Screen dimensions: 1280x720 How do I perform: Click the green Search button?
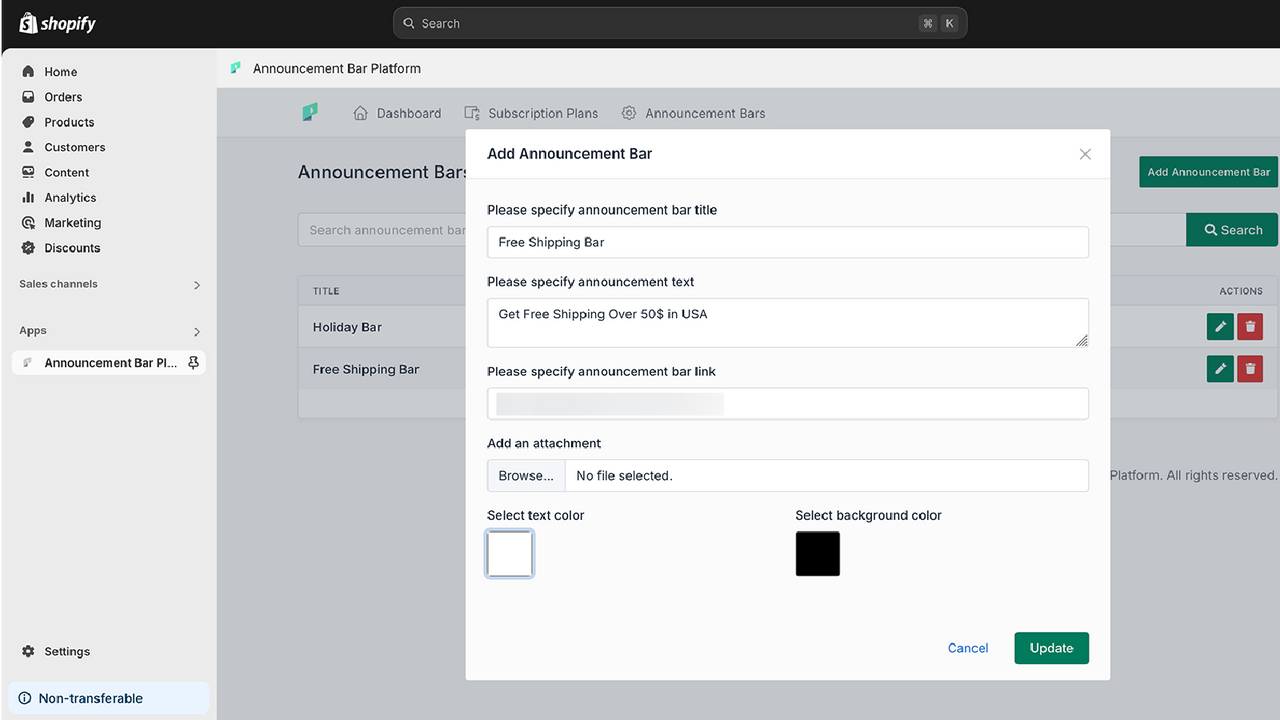(x=1232, y=230)
